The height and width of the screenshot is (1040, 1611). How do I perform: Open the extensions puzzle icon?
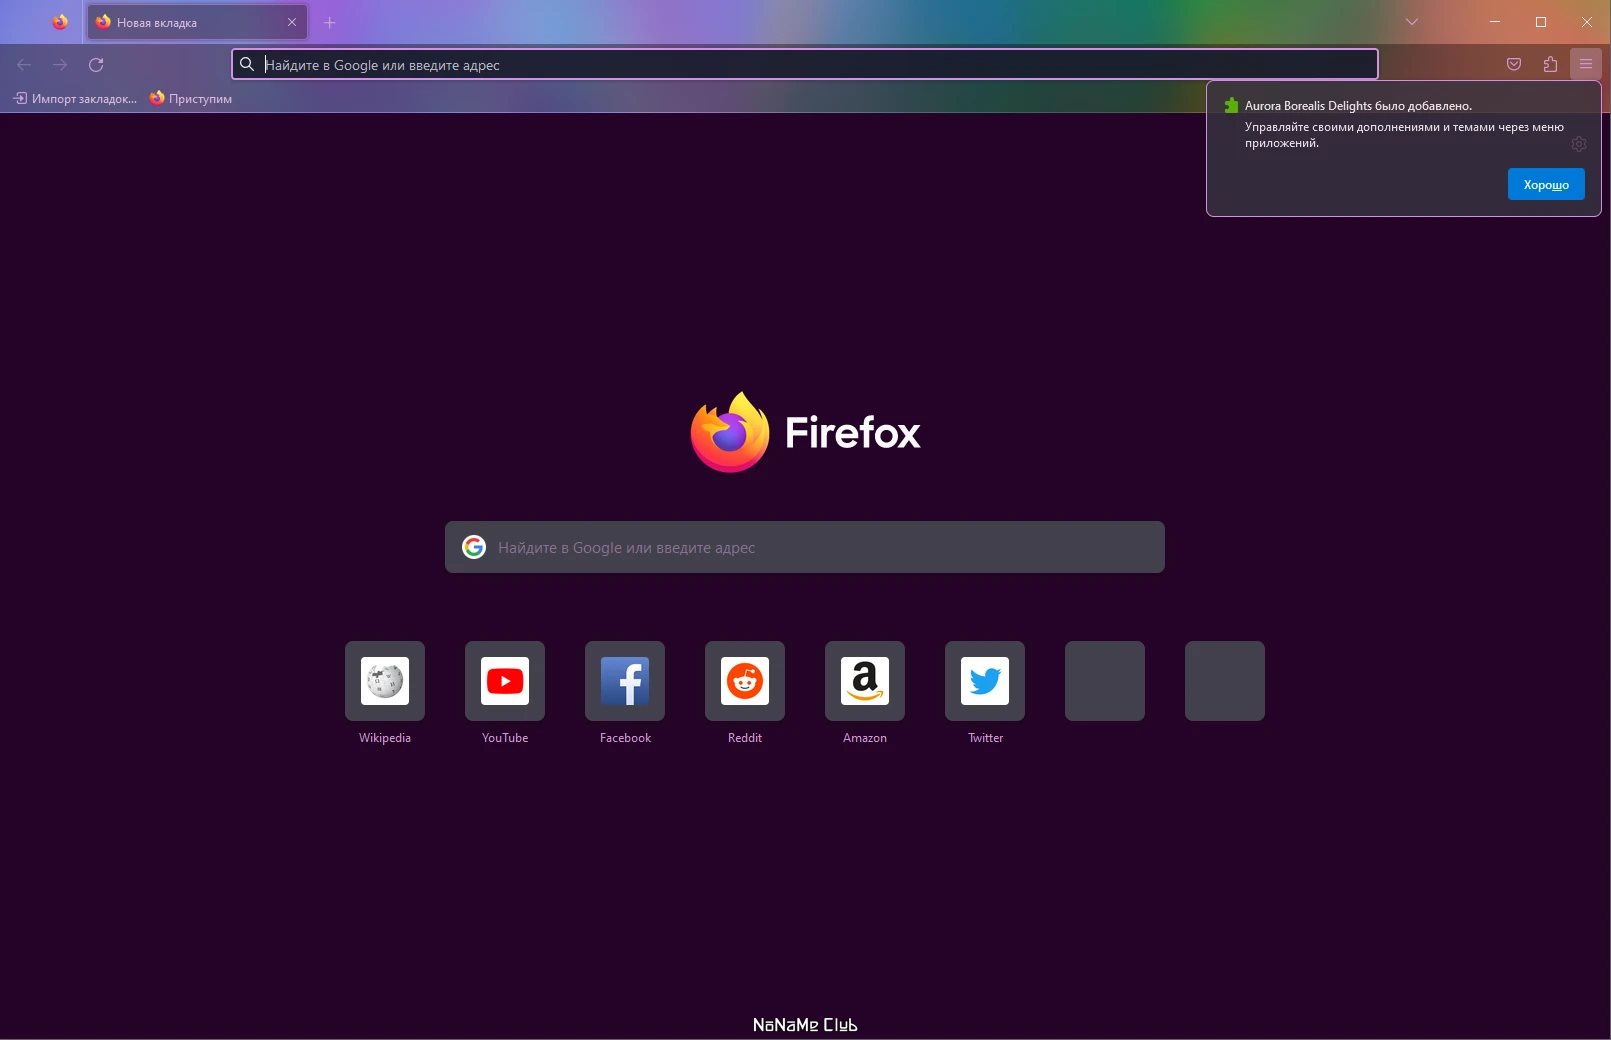(x=1550, y=64)
